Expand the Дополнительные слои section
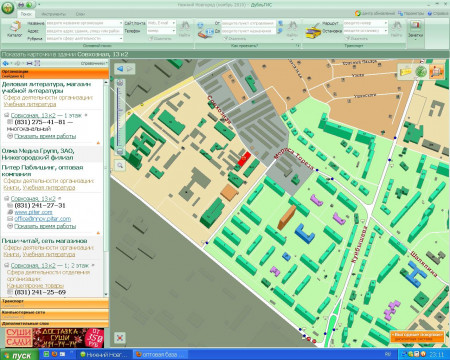Image resolution: width=450 pixels, height=360 pixels. click(x=55, y=323)
